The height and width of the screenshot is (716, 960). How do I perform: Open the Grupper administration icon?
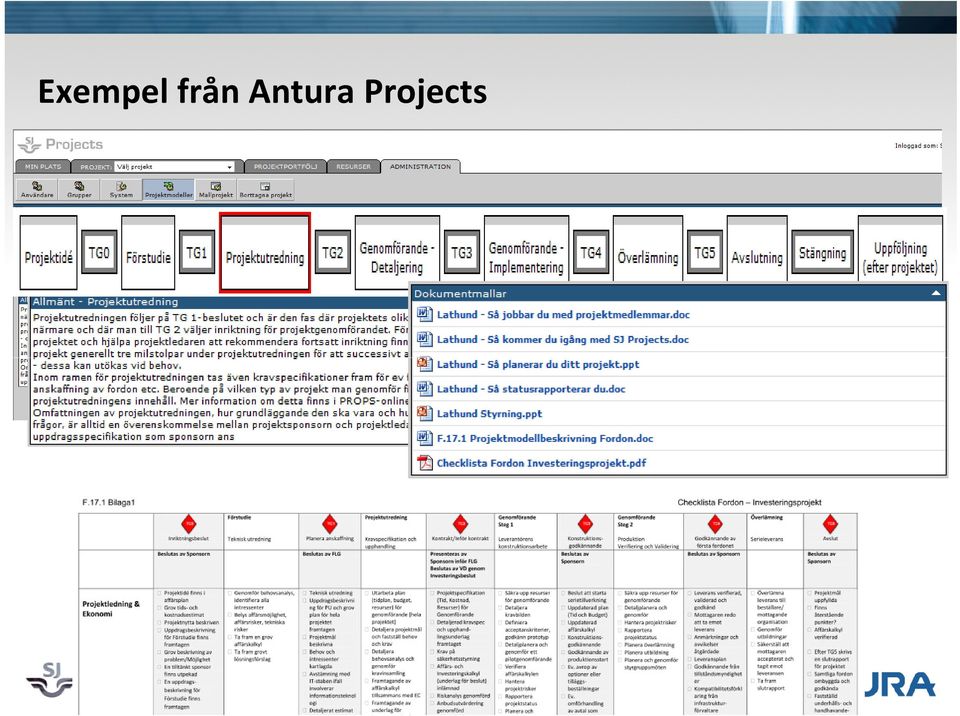tap(79, 189)
